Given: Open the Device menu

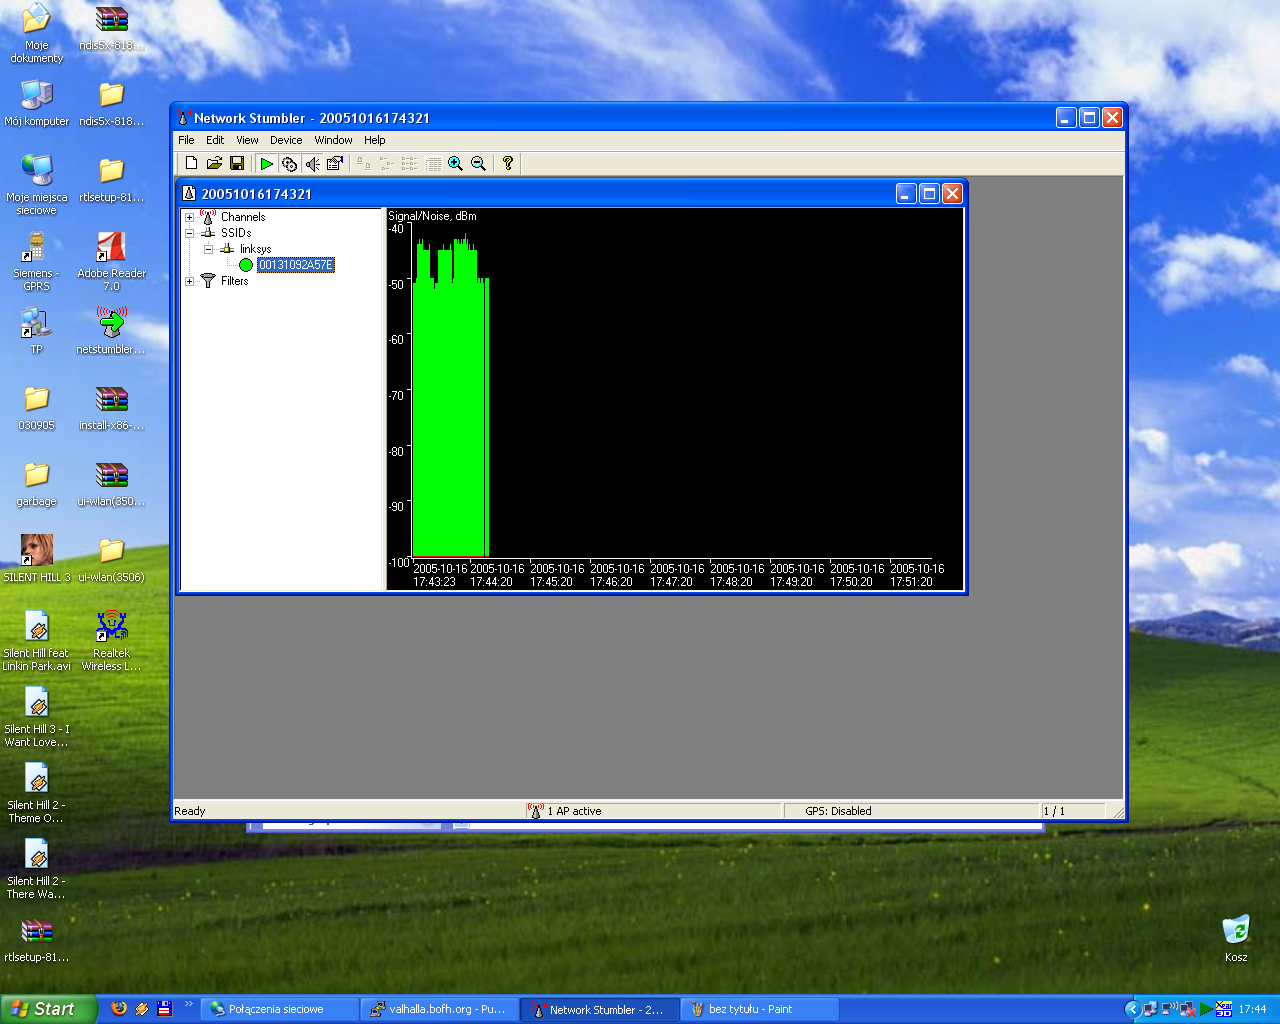Looking at the screenshot, I should pyautogui.click(x=285, y=140).
